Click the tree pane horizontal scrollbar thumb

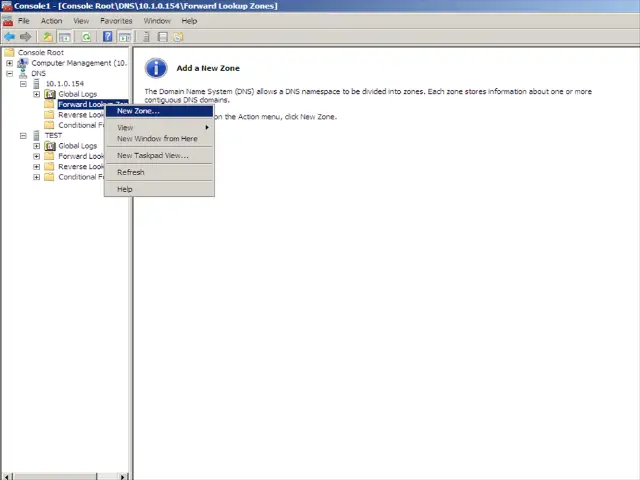pyautogui.click(x=56, y=476)
